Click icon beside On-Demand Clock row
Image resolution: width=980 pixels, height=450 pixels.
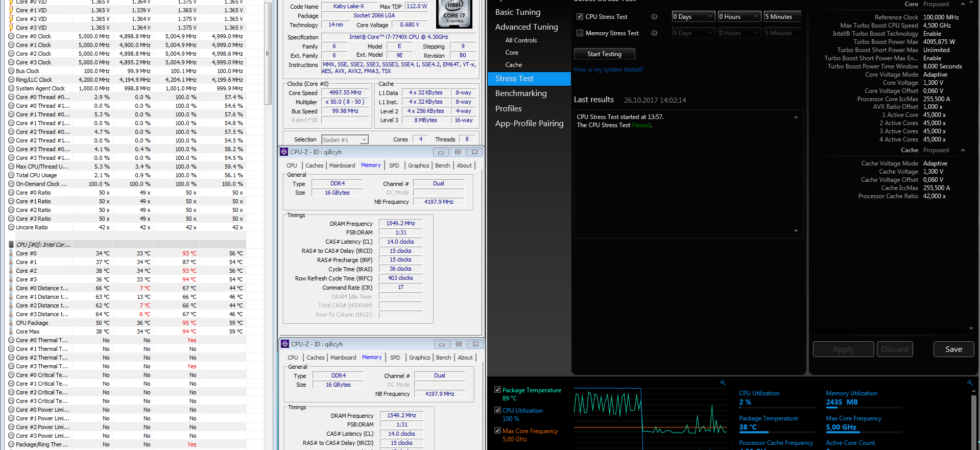coord(11,184)
